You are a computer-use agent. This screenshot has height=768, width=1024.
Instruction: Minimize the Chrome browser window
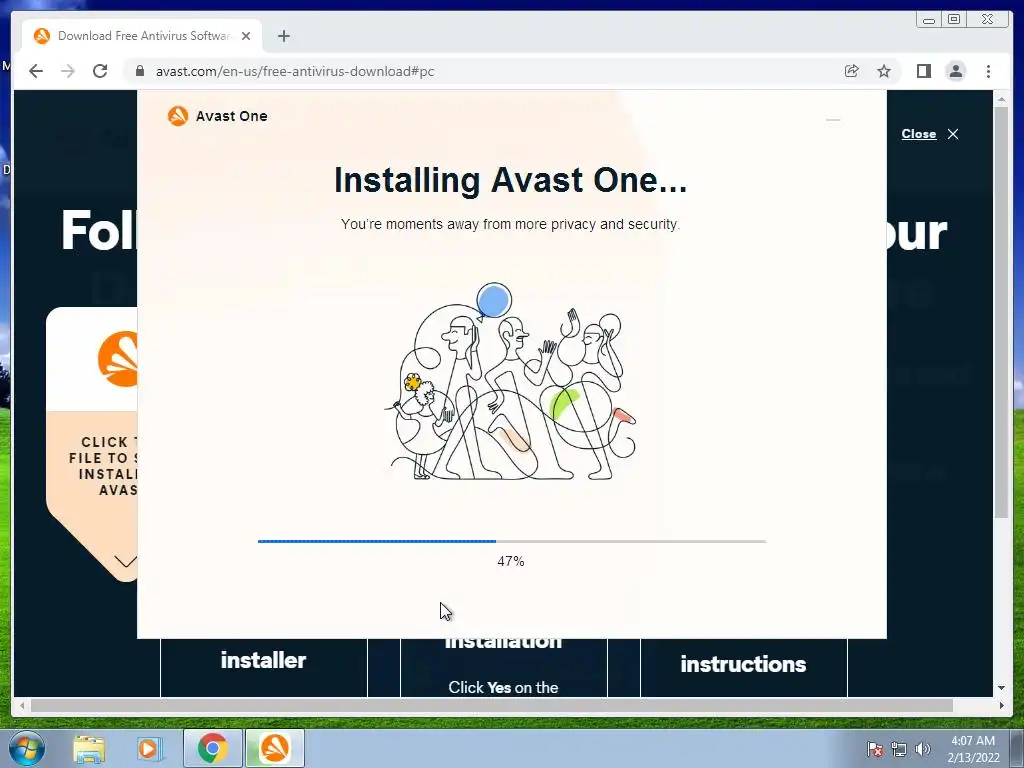[929, 20]
